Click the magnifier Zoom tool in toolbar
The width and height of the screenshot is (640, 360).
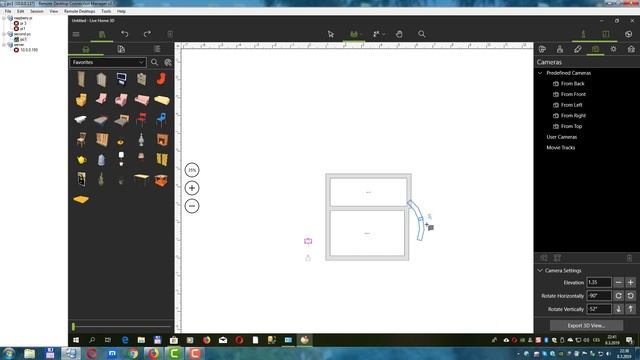(422, 34)
